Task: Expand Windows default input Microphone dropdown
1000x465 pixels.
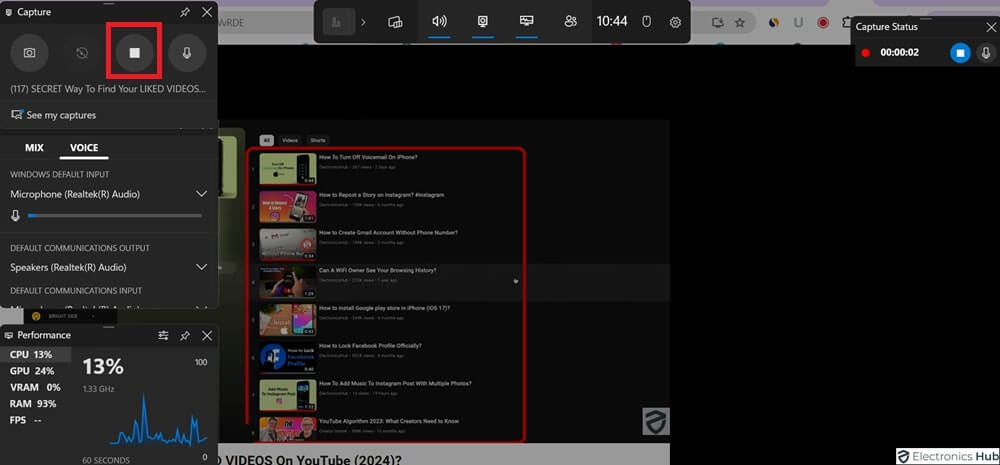Action: pyautogui.click(x=201, y=194)
